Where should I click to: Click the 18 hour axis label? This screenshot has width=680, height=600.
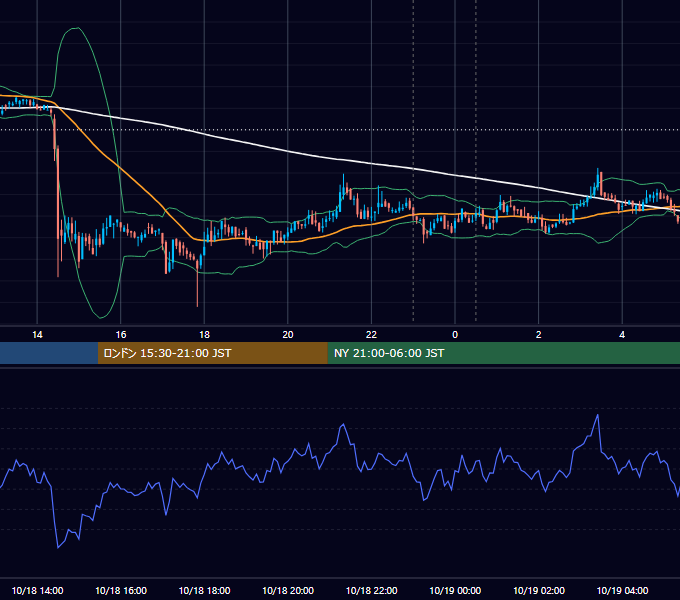[x=204, y=335]
